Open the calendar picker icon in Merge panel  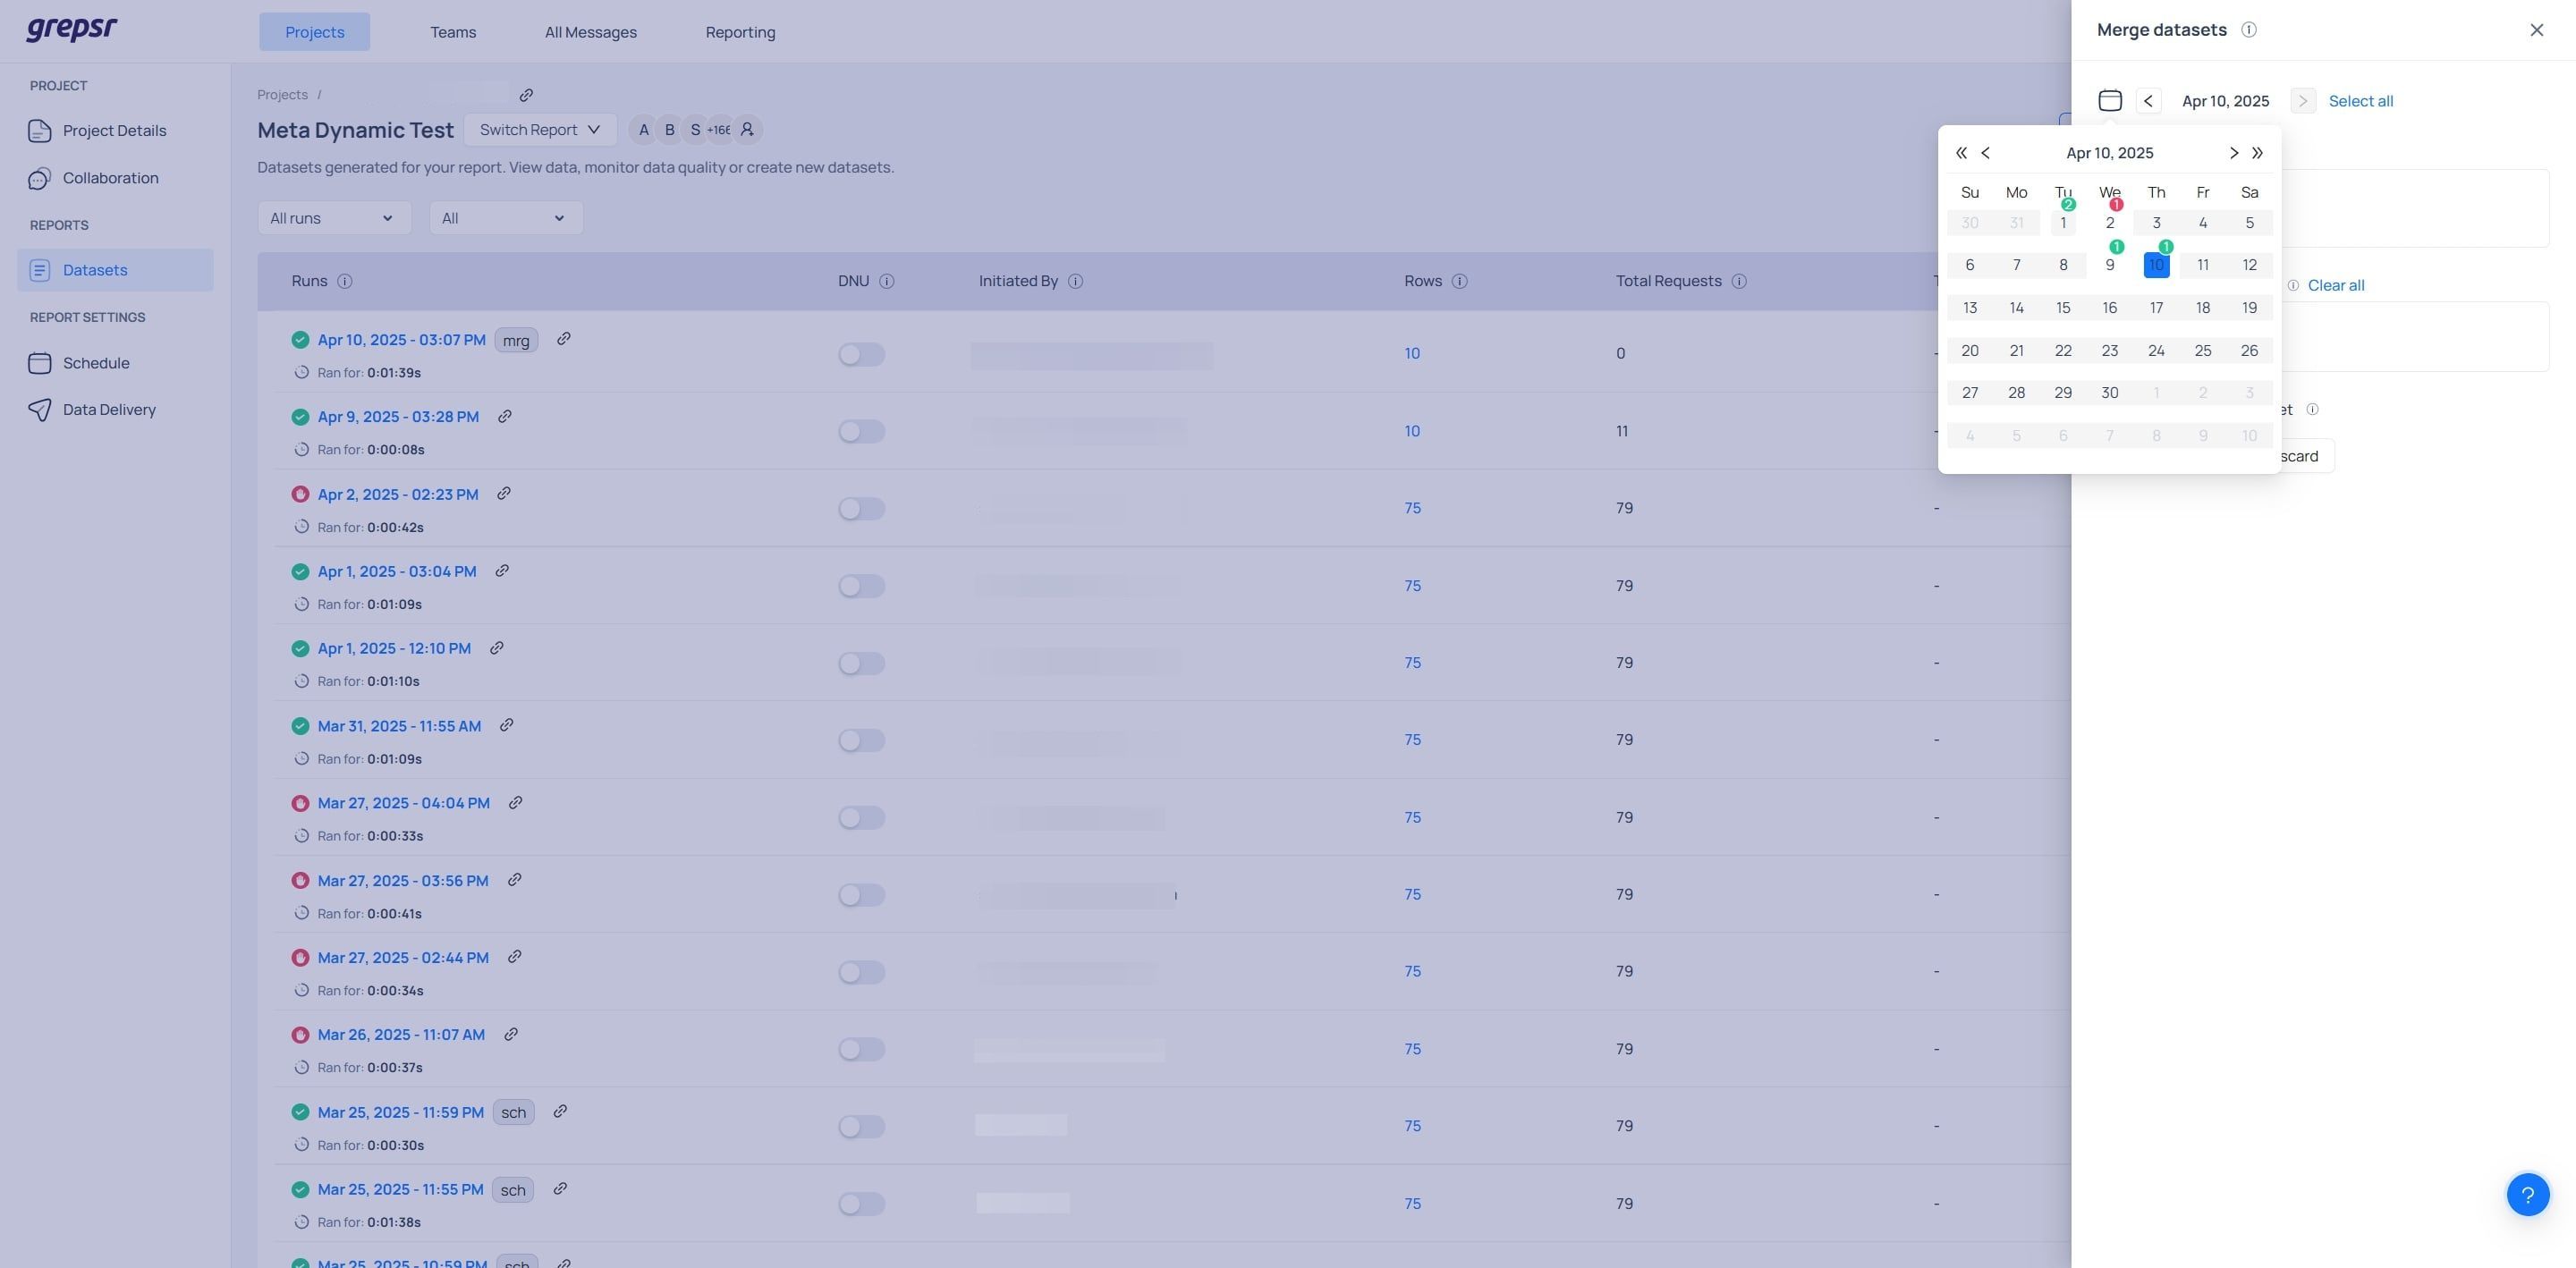point(2110,101)
